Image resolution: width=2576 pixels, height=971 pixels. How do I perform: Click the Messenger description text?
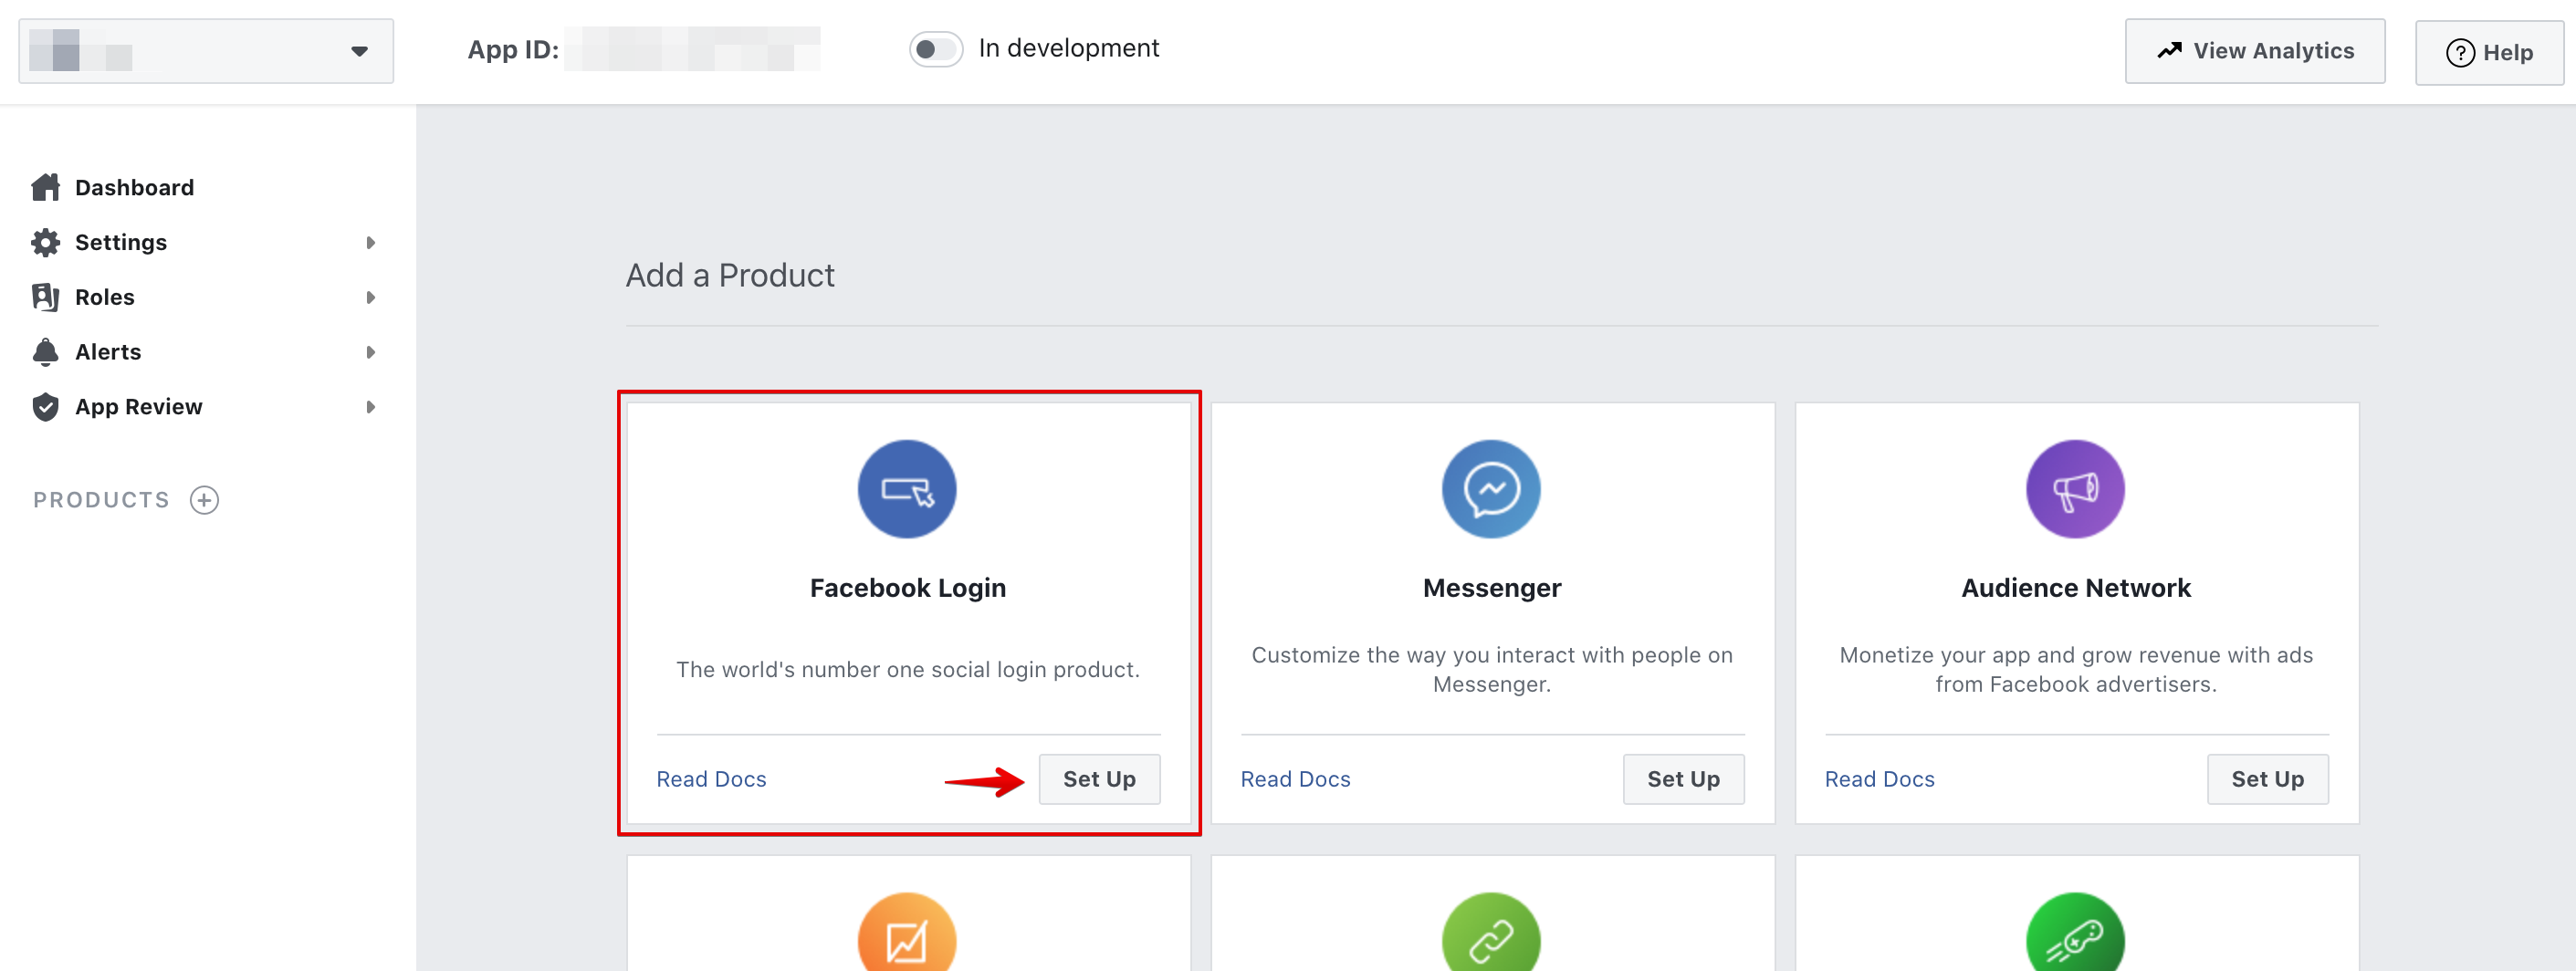pyautogui.click(x=1491, y=669)
